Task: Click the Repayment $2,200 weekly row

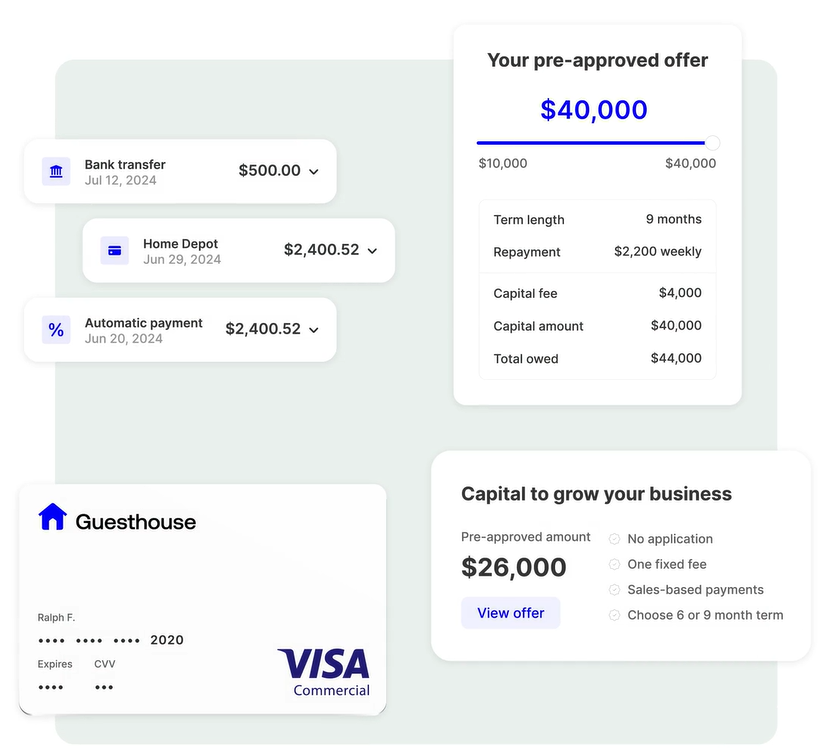Action: 597,252
